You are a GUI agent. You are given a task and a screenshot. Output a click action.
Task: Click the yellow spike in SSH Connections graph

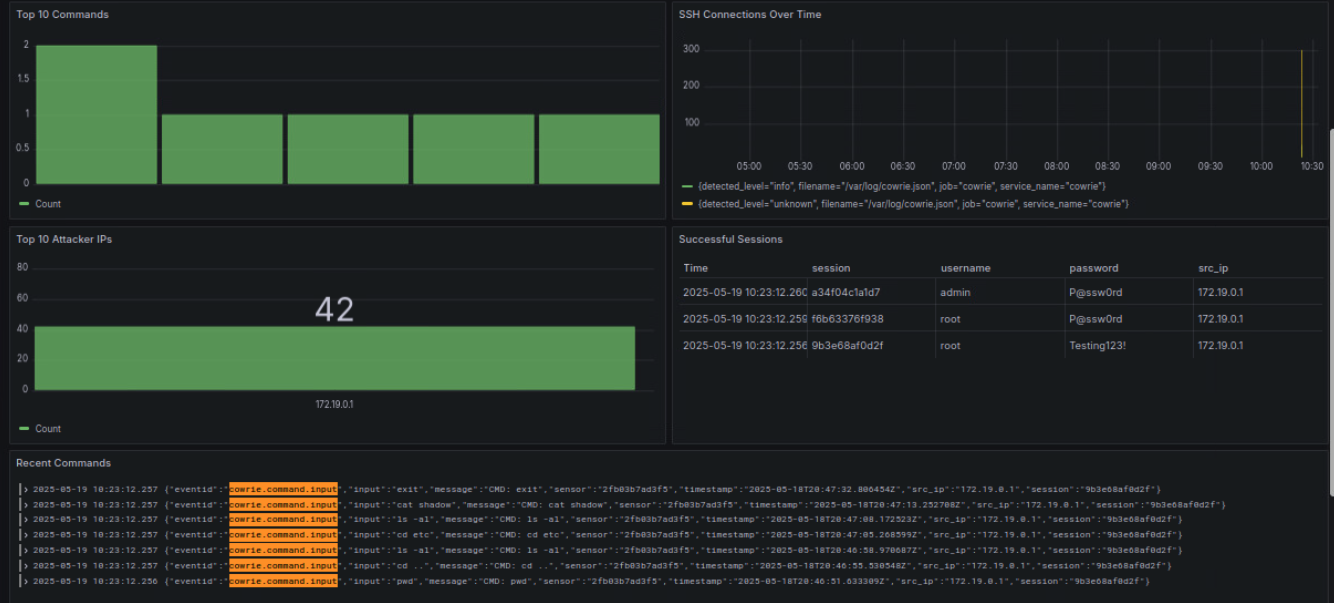click(1301, 103)
